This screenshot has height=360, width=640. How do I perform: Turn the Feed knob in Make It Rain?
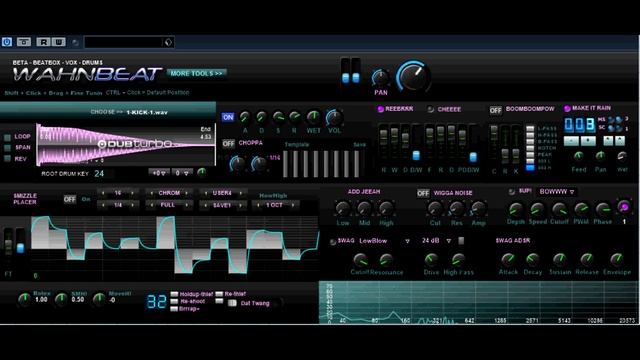[x=578, y=156]
